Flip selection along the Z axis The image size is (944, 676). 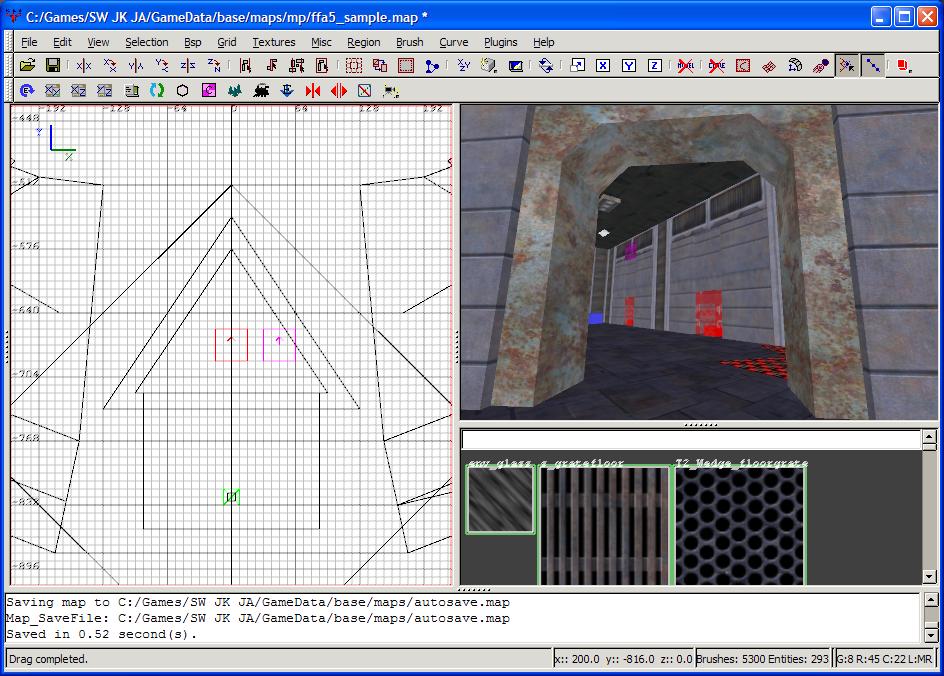[187, 65]
